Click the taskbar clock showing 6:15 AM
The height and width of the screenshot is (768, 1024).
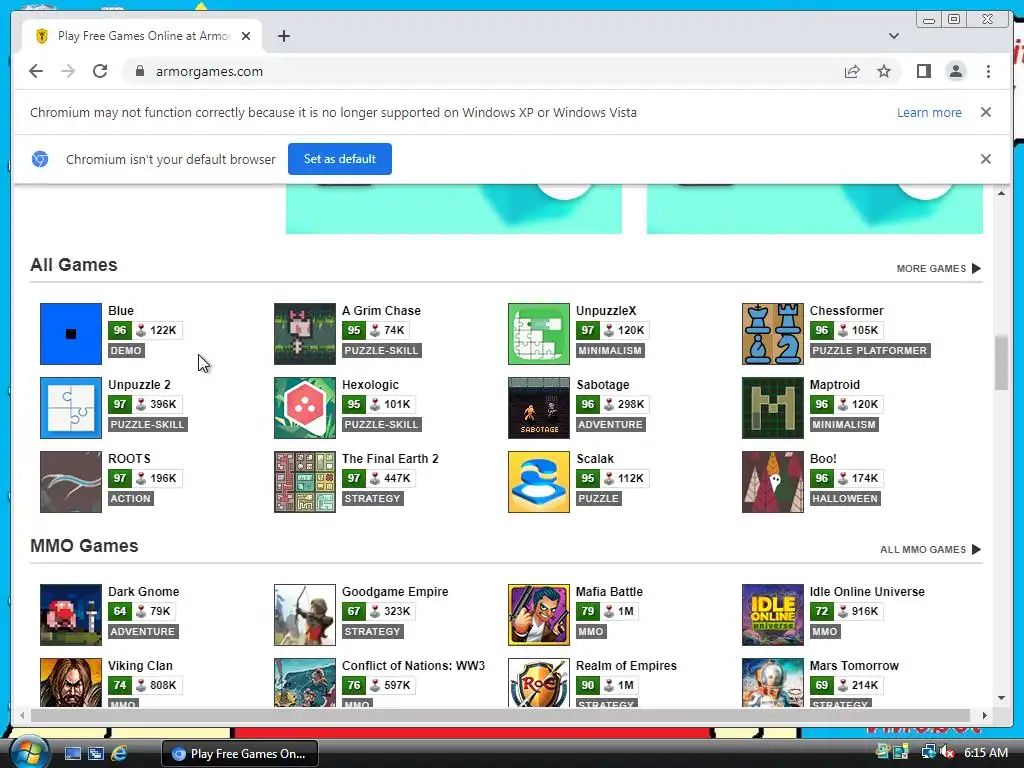point(986,752)
